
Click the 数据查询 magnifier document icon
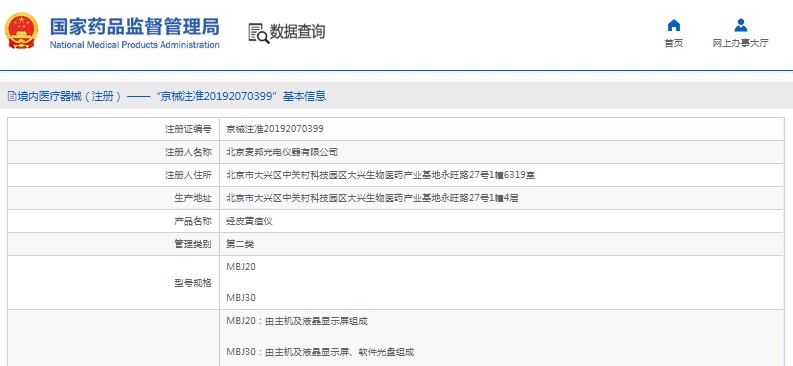(258, 33)
